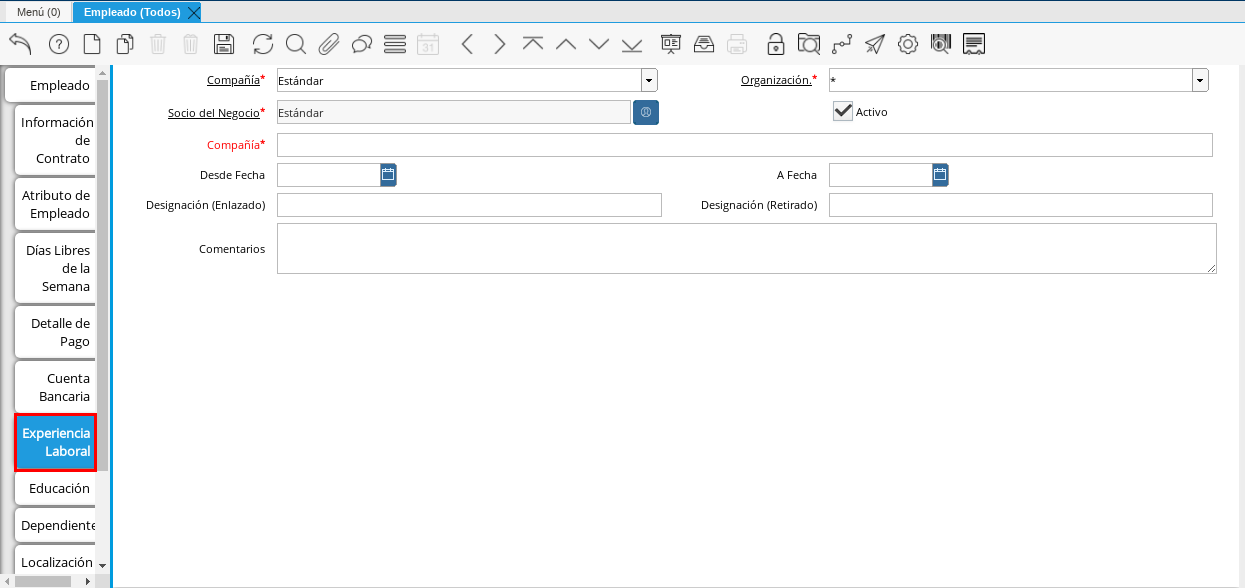The width and height of the screenshot is (1245, 588).
Task: Click the barcode scanner toolbar icon
Action: click(x=941, y=44)
